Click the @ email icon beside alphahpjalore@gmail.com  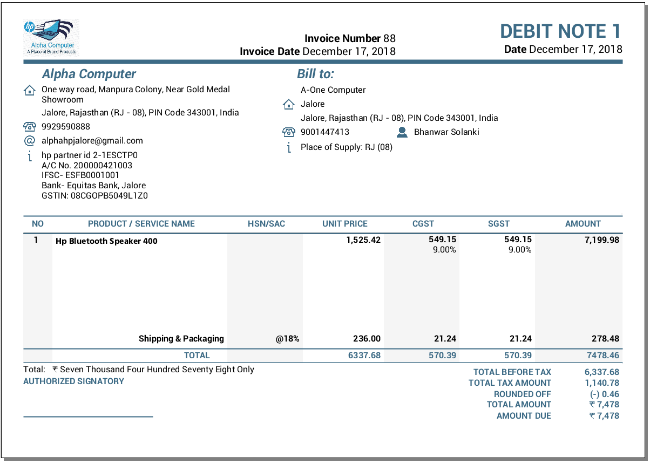(29, 141)
